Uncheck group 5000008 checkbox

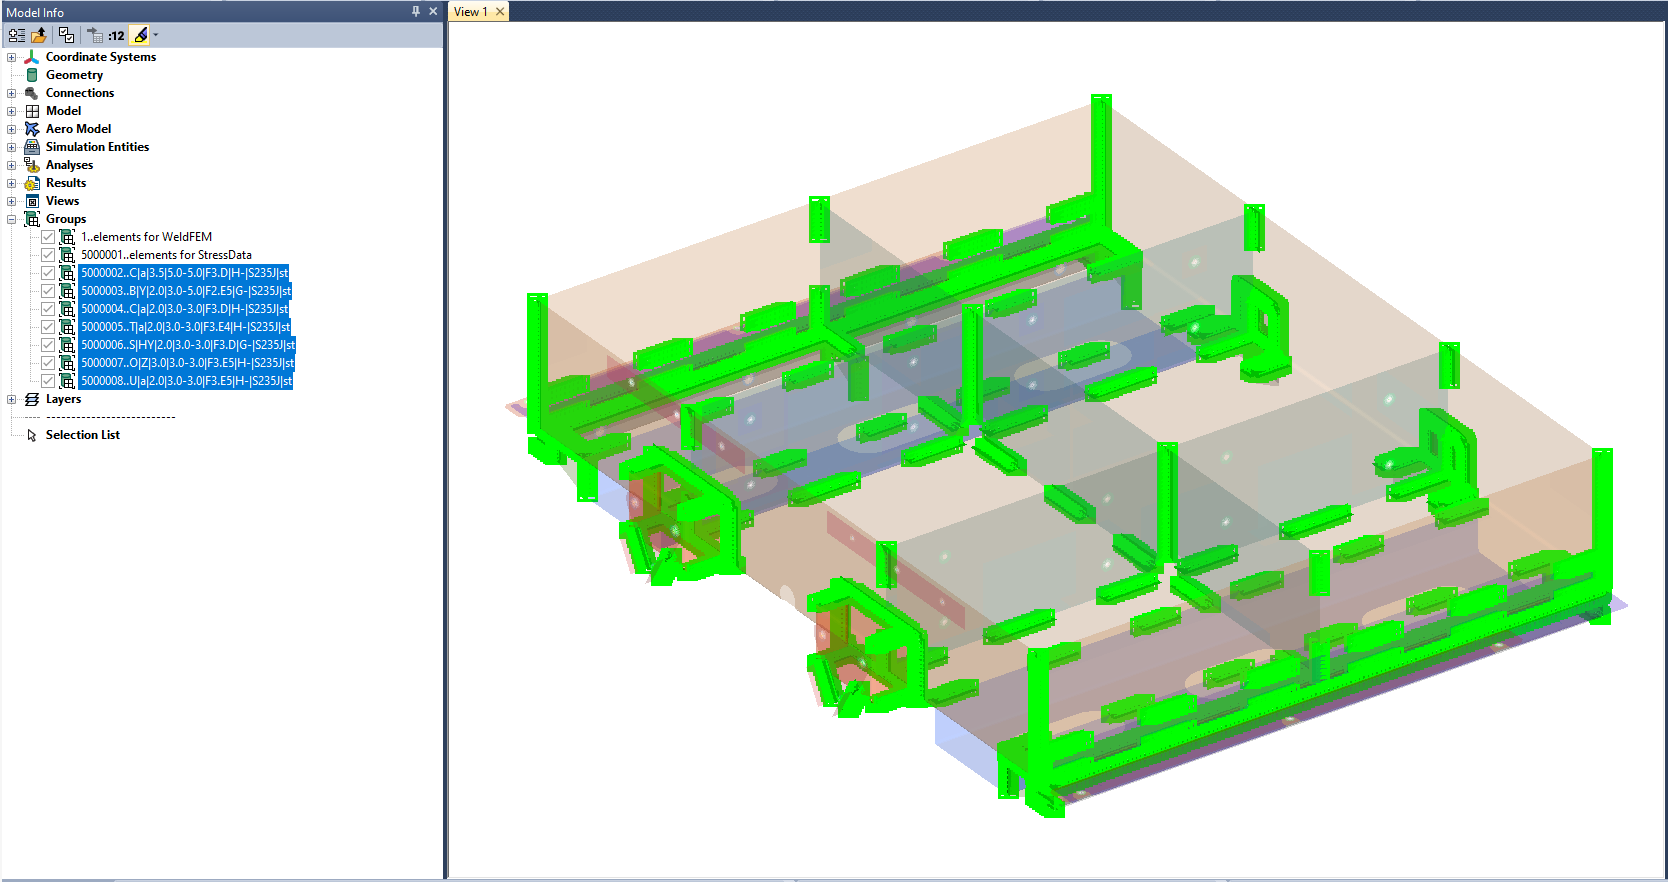[48, 381]
